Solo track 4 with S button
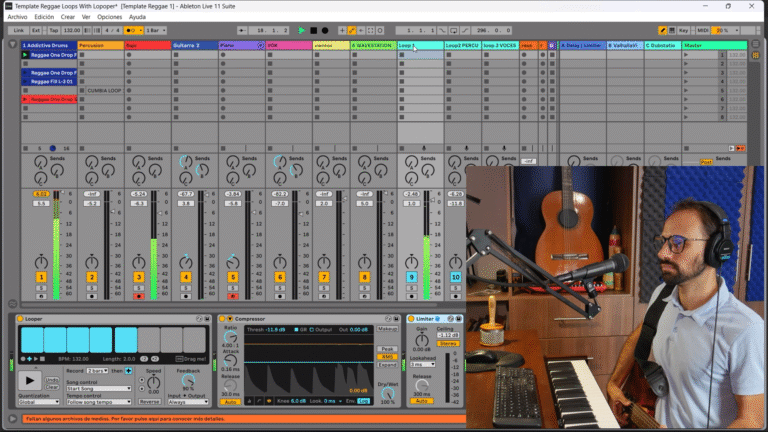Viewport: 768px width, 432px height. pyautogui.click(x=186, y=287)
